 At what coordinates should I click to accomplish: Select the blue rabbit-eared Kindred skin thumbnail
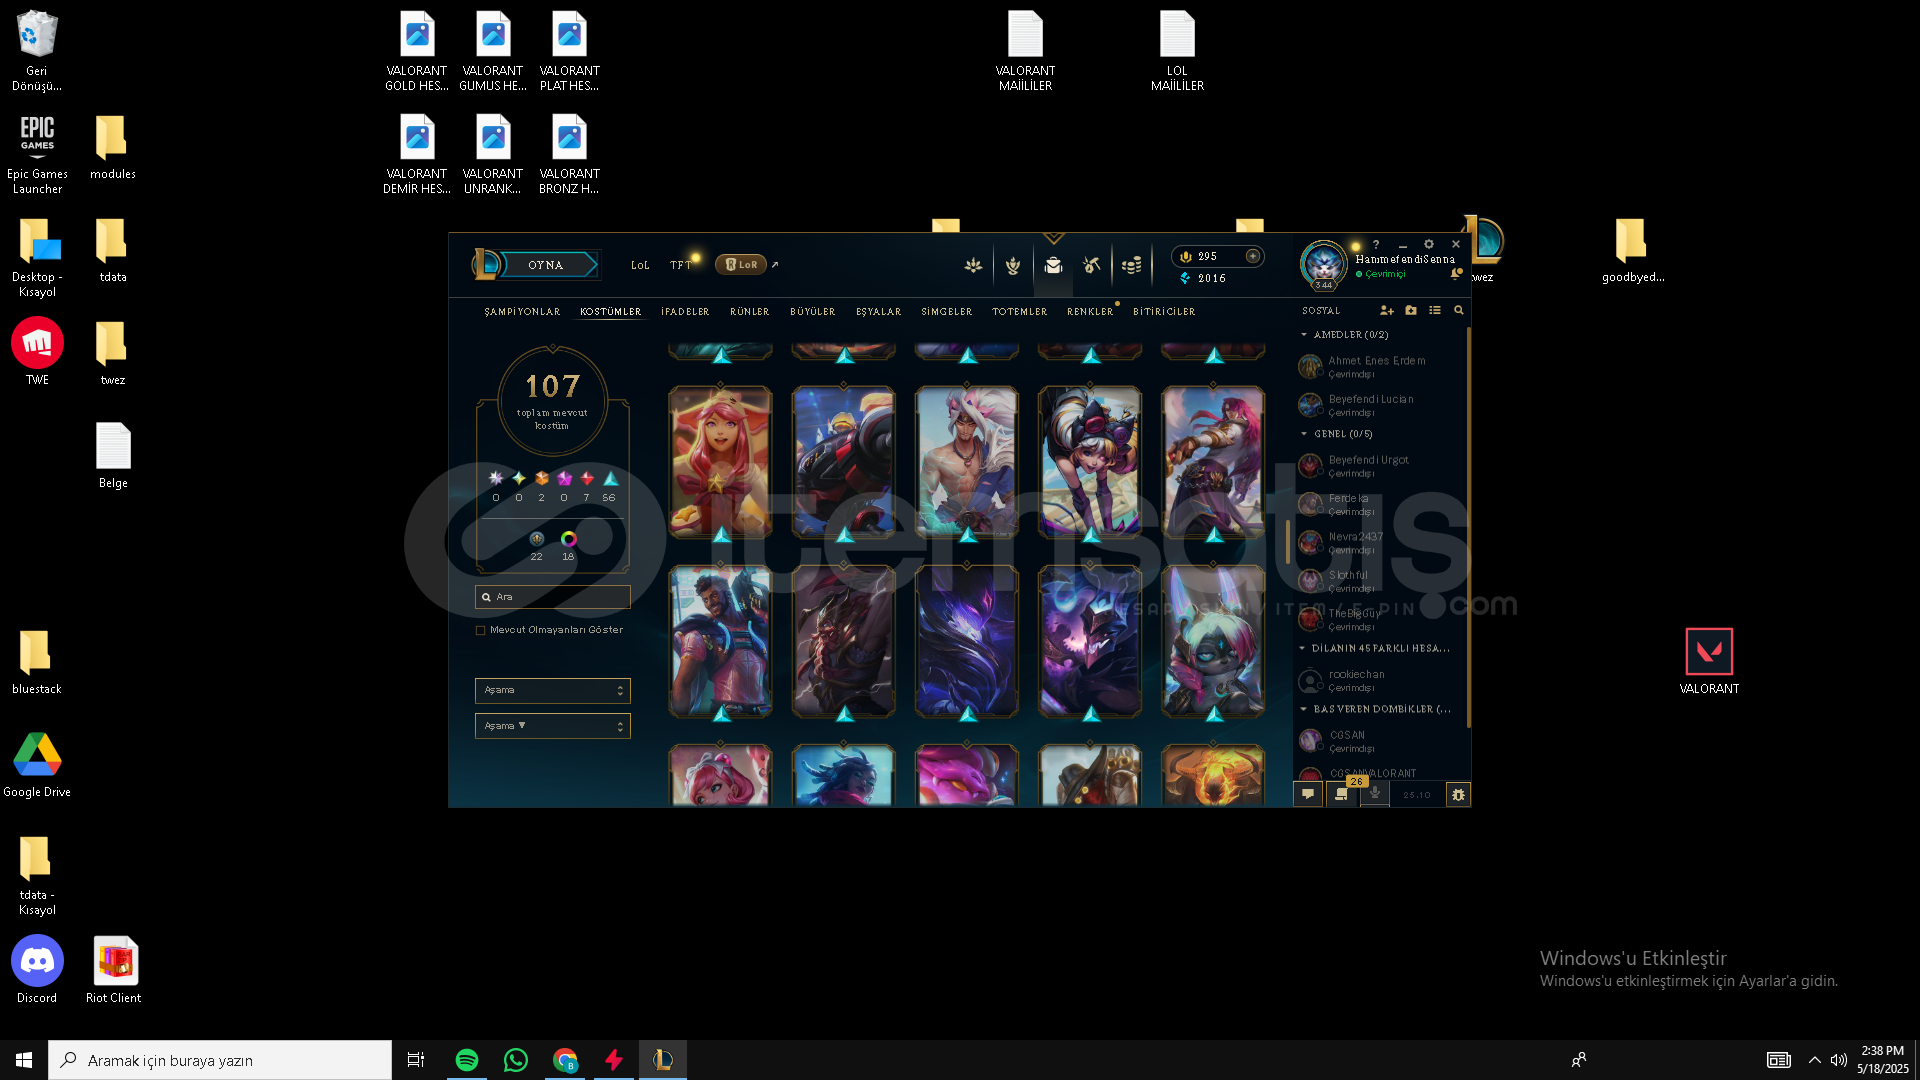[1212, 642]
